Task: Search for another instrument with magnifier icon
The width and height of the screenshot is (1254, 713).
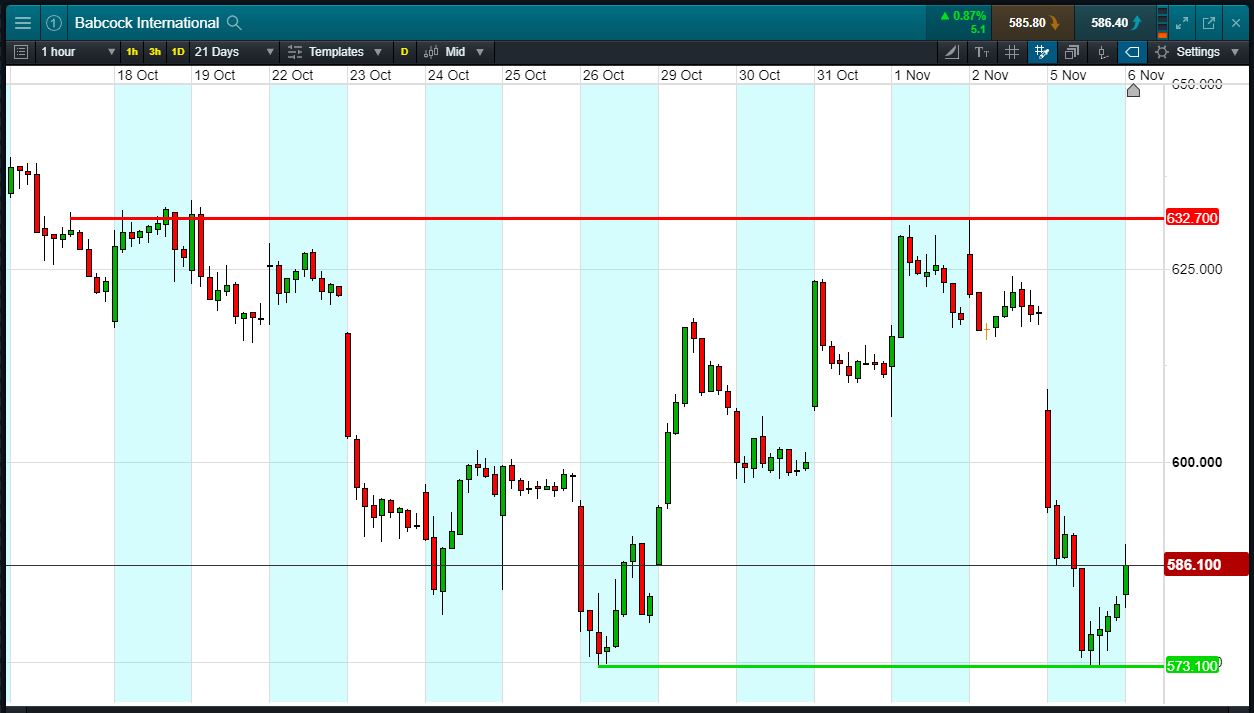Action: (234, 22)
